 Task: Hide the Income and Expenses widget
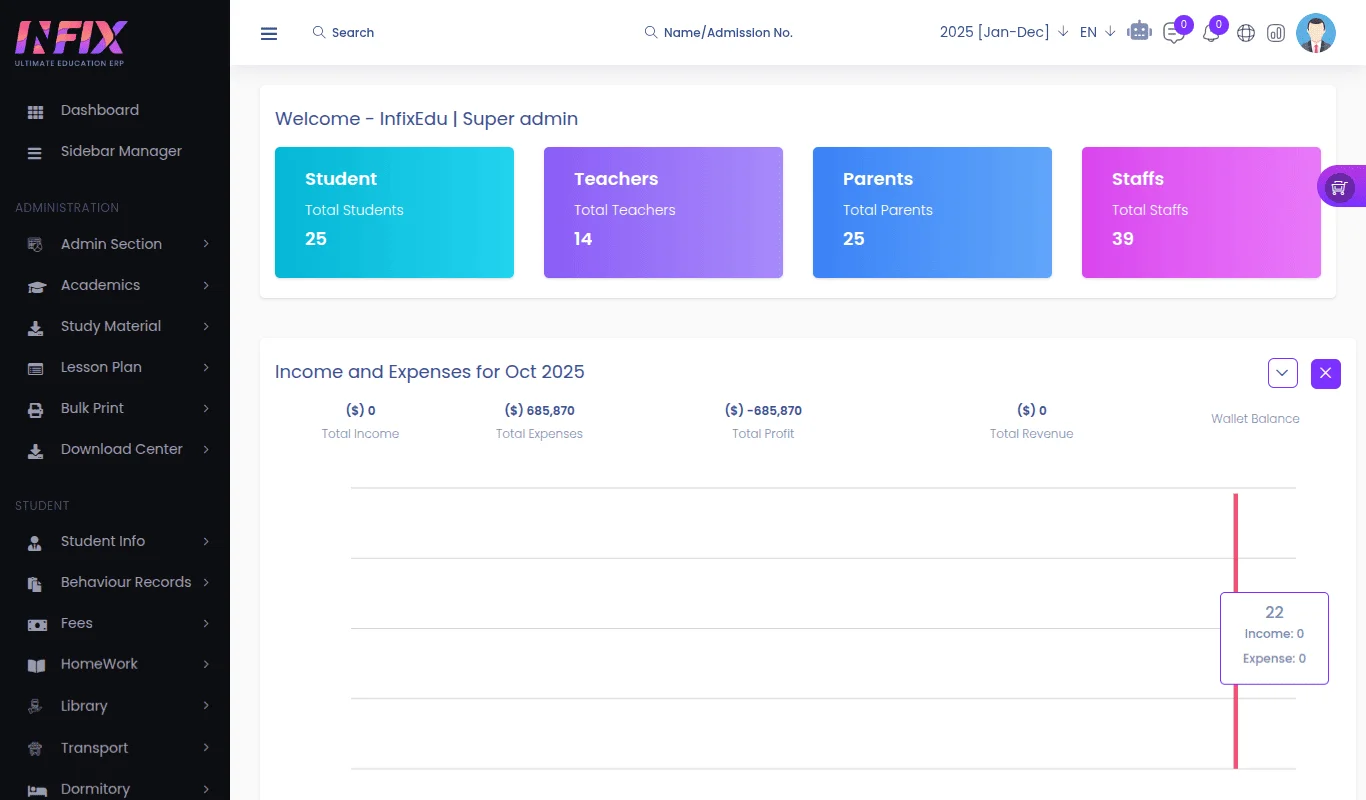pos(1325,372)
